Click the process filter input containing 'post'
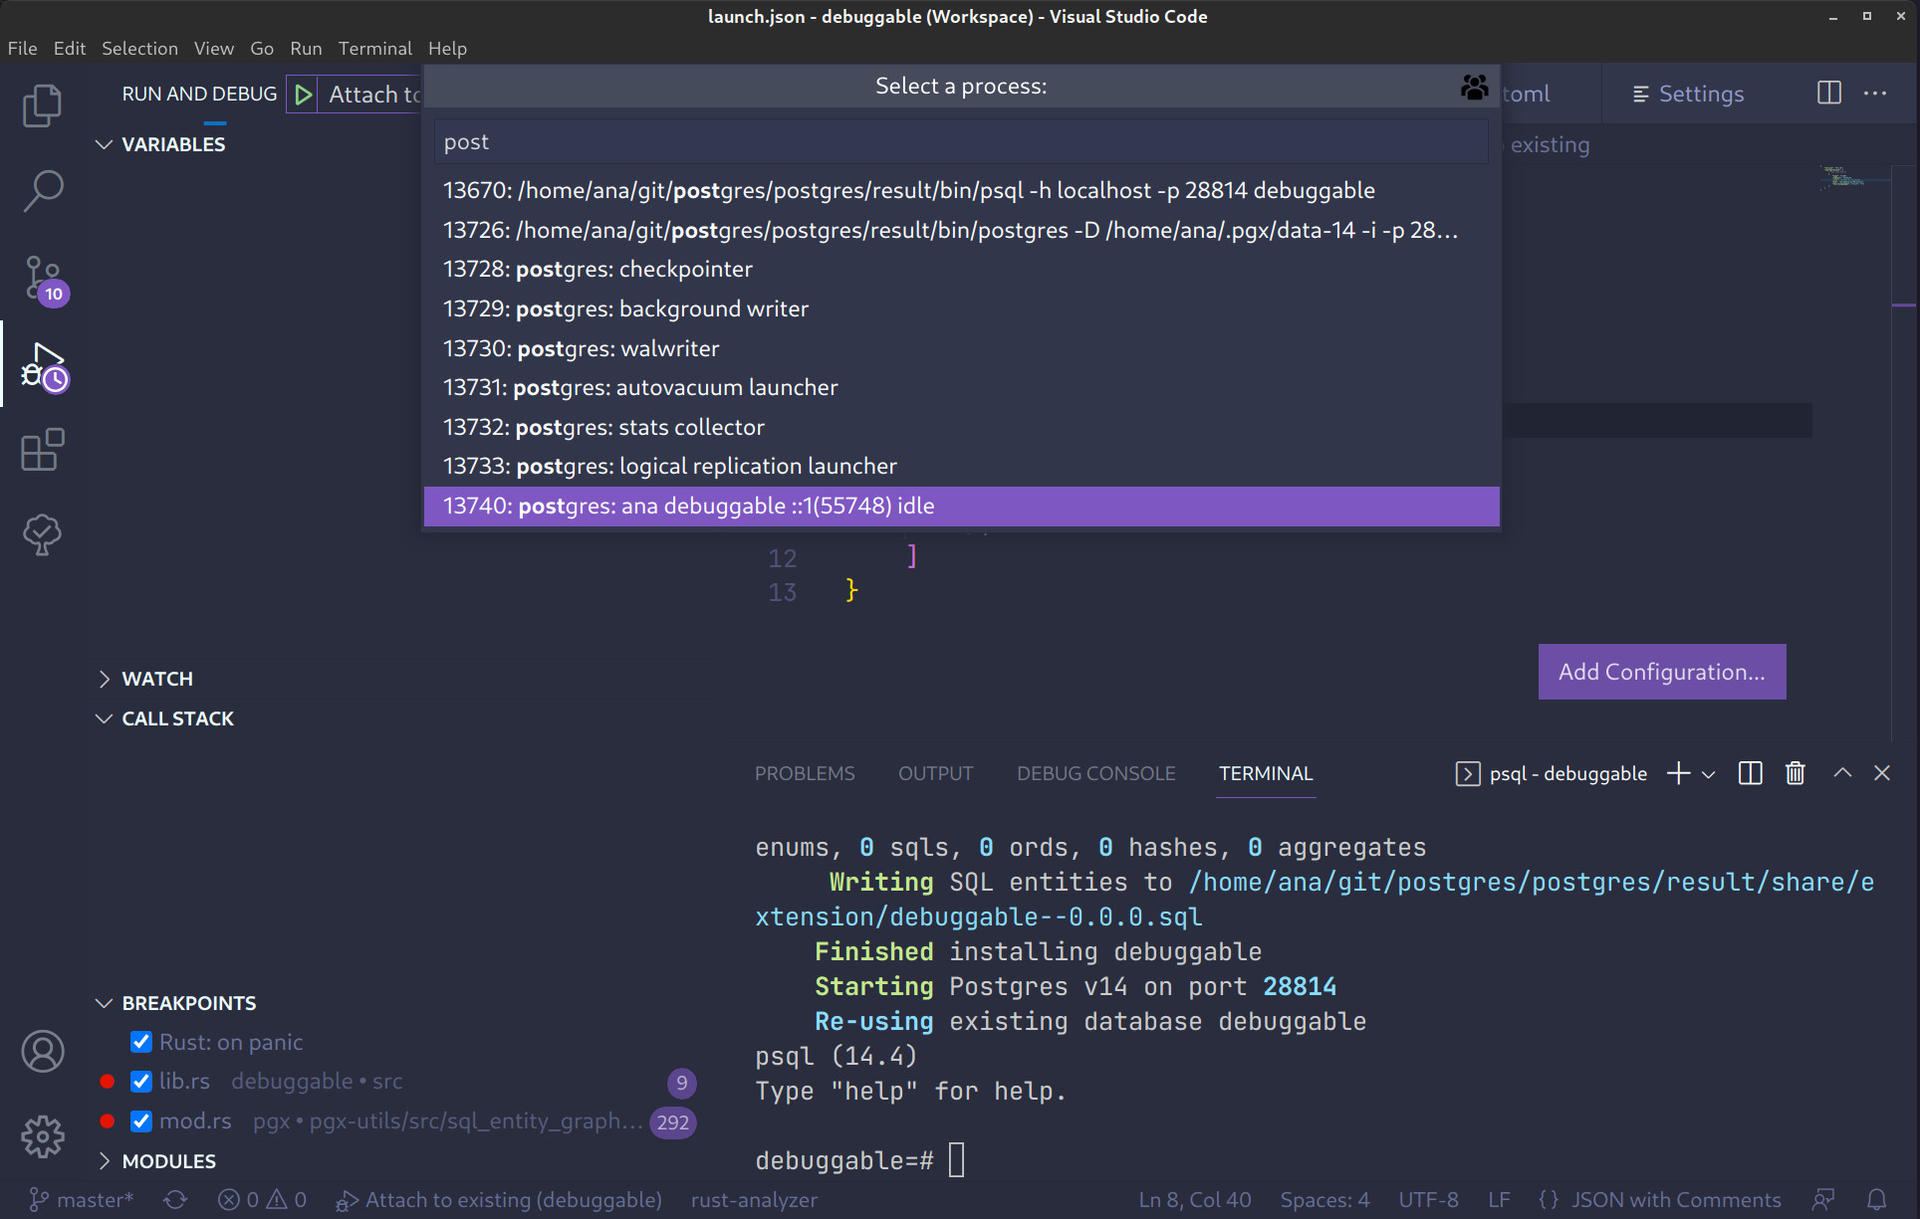 960,142
